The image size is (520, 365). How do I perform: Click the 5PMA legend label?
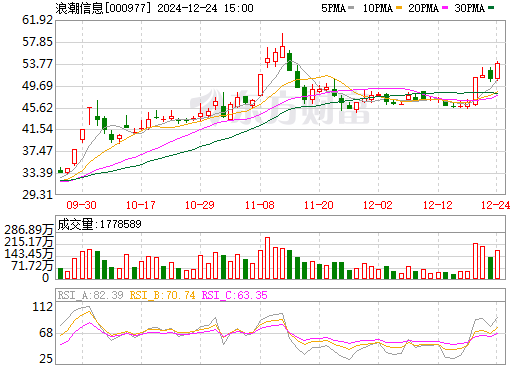pos(333,8)
